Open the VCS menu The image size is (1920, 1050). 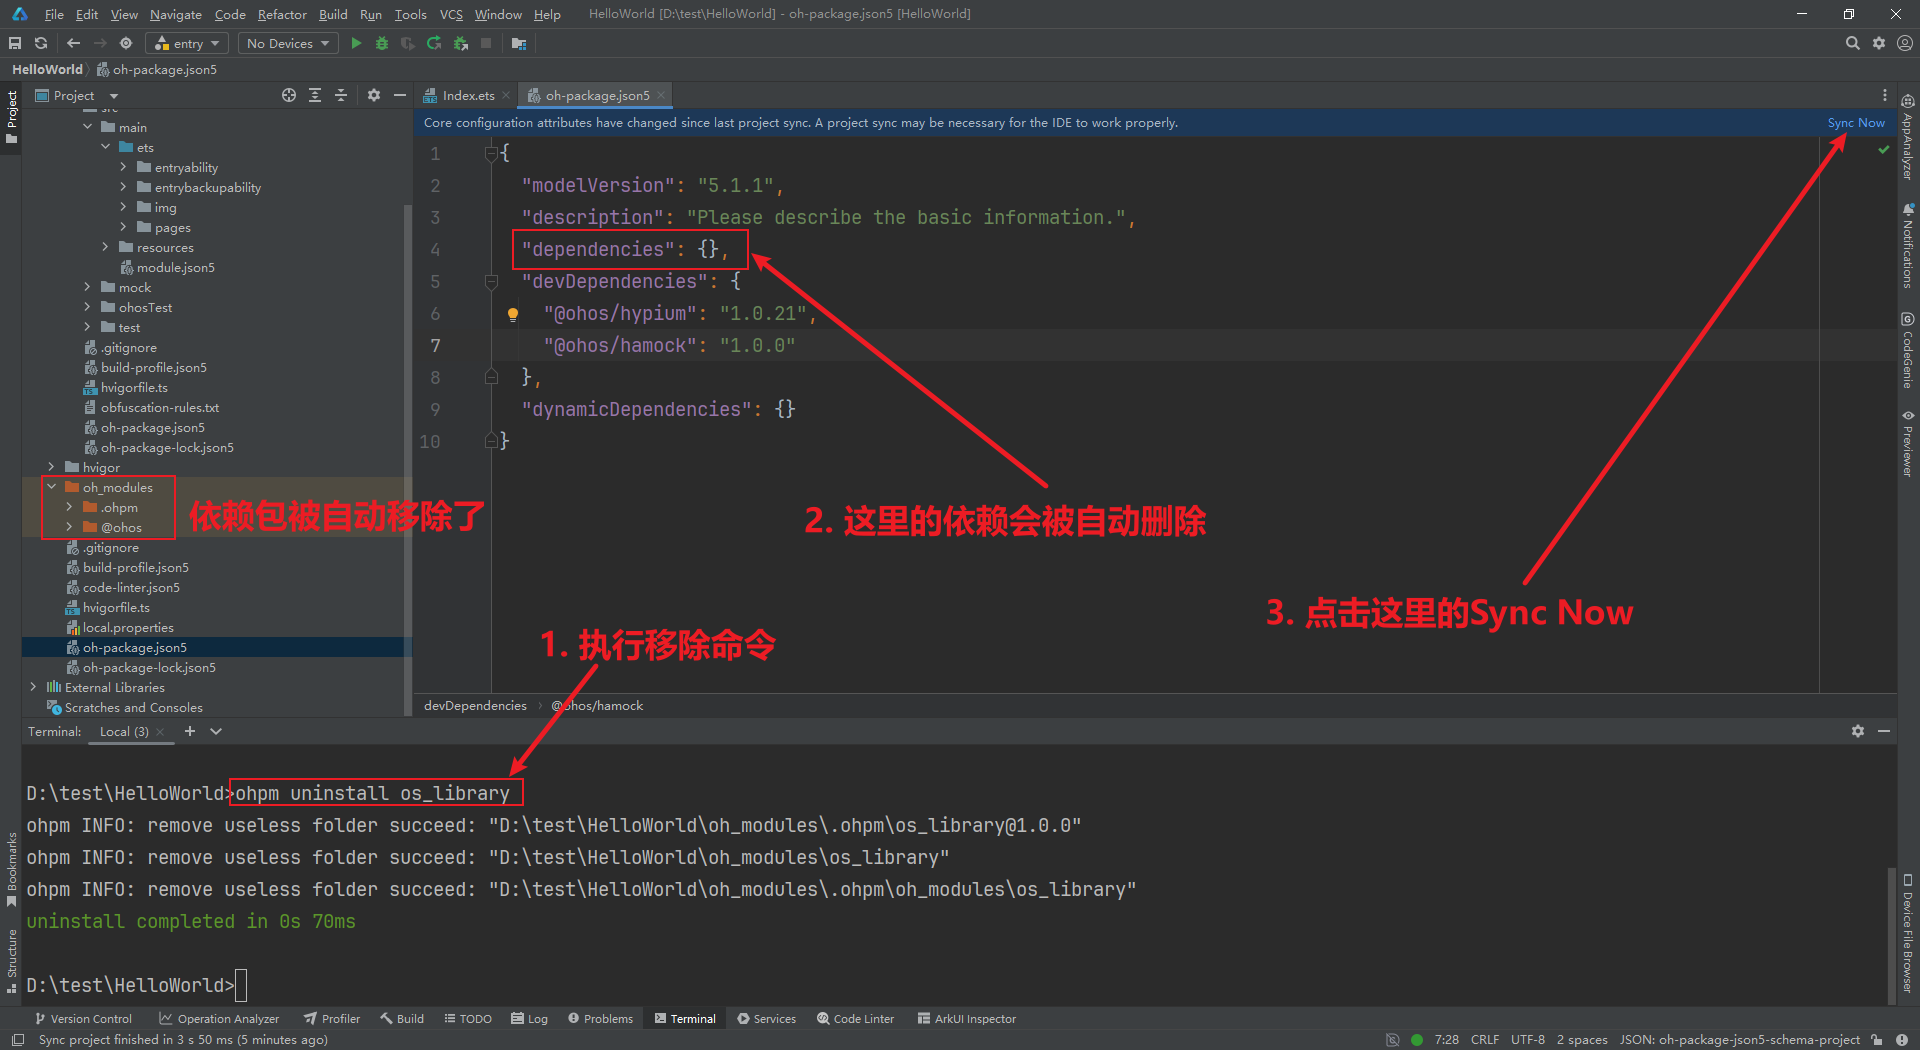click(451, 14)
